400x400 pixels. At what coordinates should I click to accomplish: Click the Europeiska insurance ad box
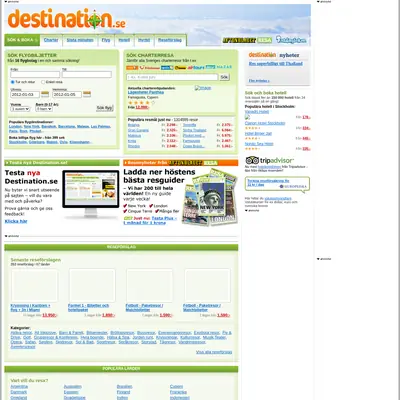pos(277,184)
